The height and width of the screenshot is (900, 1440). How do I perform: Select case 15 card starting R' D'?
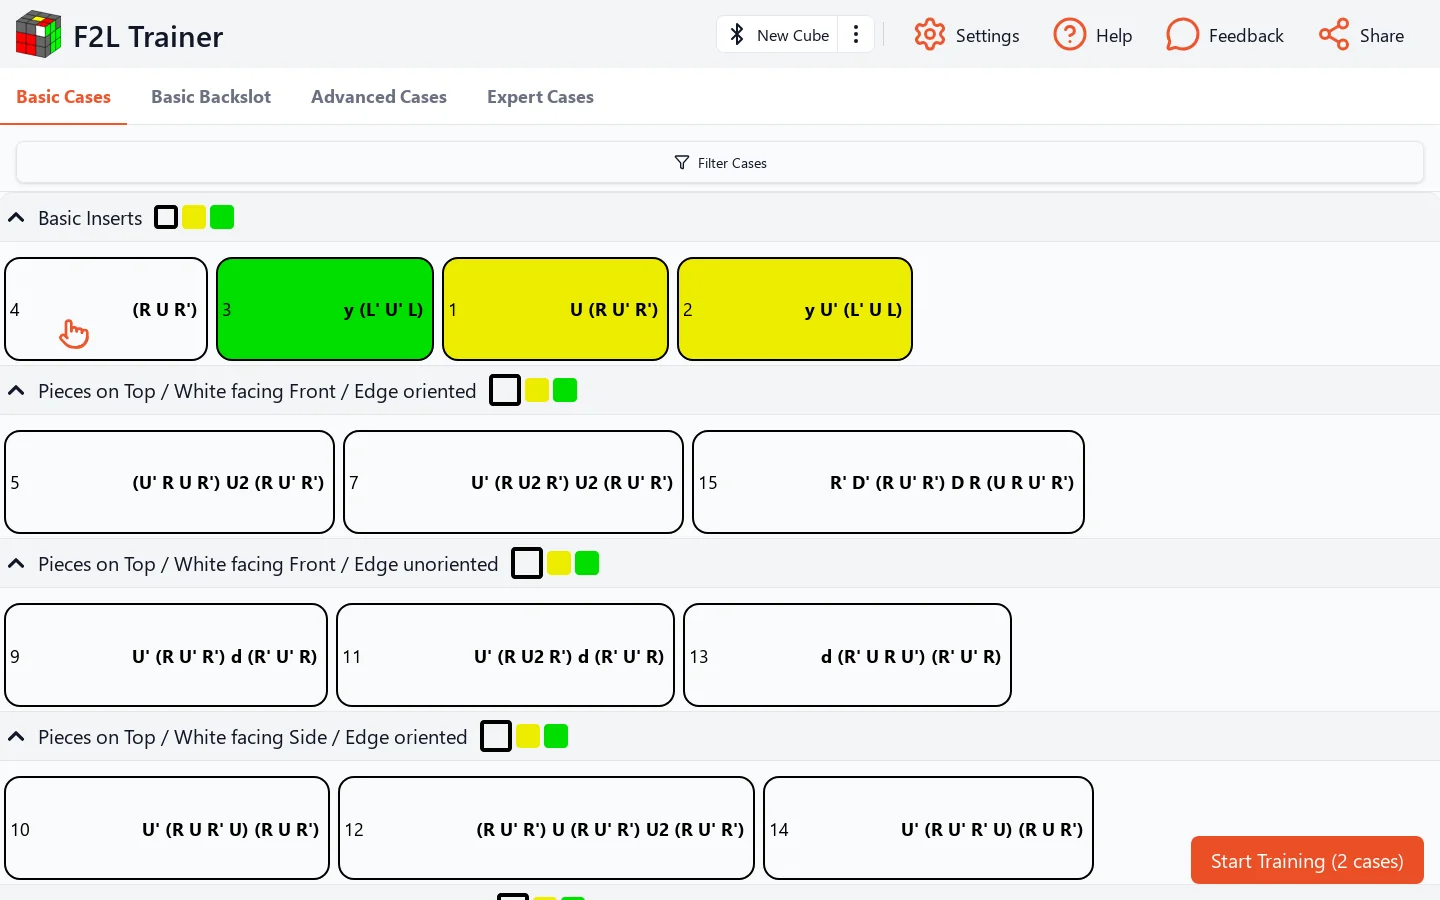point(888,482)
